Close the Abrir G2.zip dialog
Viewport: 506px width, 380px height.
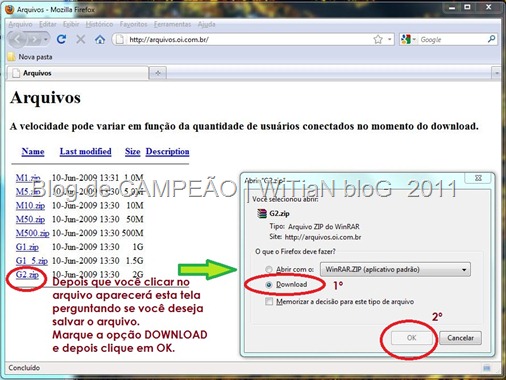(478, 178)
